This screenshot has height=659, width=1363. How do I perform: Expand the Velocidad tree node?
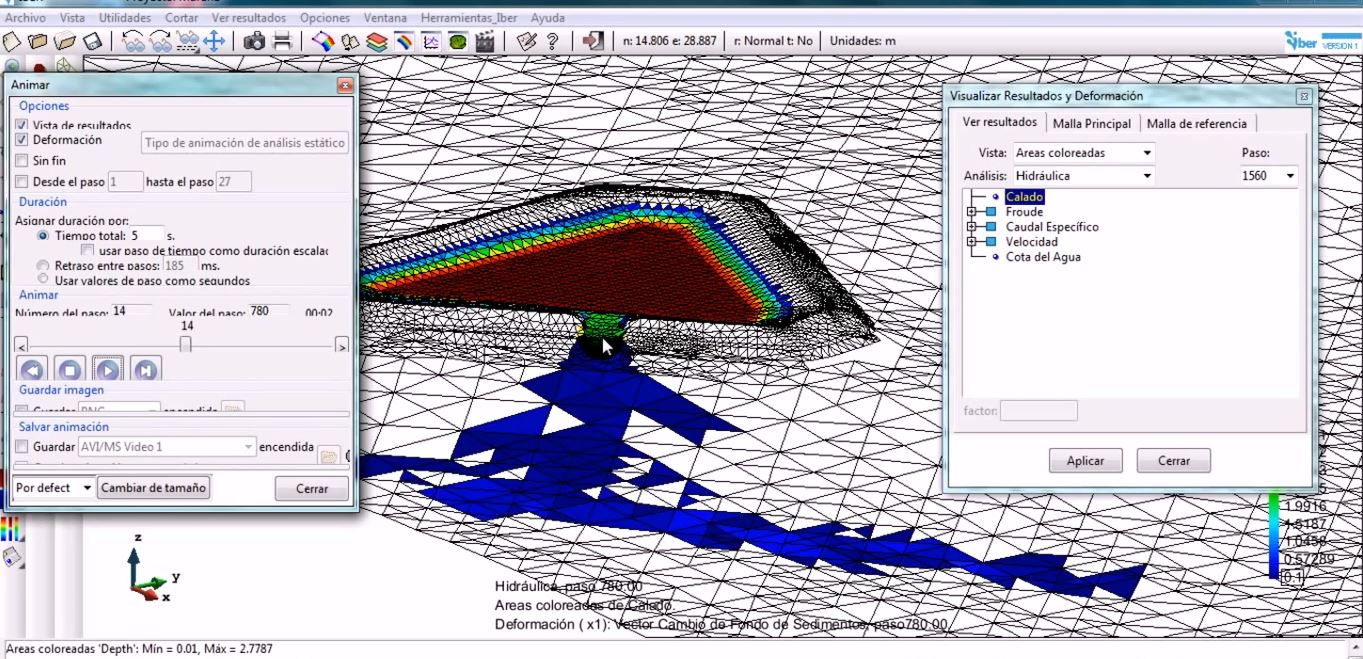tap(972, 242)
